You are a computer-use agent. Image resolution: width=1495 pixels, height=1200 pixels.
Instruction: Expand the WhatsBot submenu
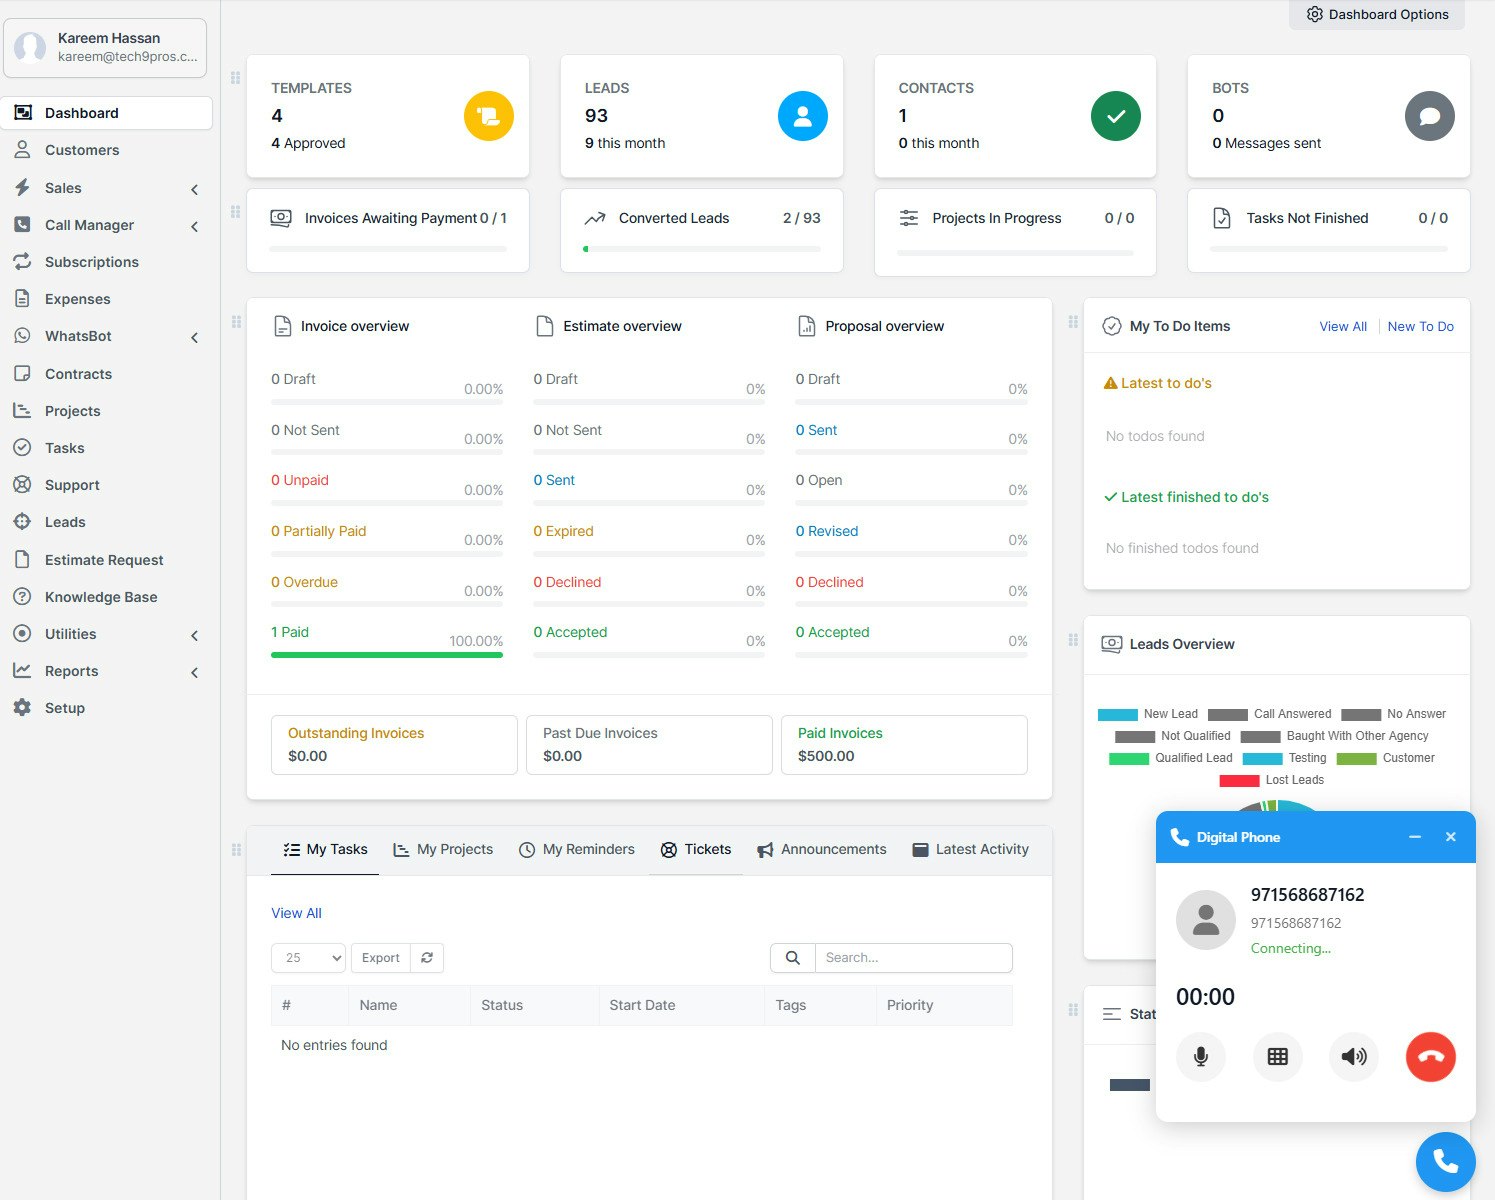click(195, 337)
